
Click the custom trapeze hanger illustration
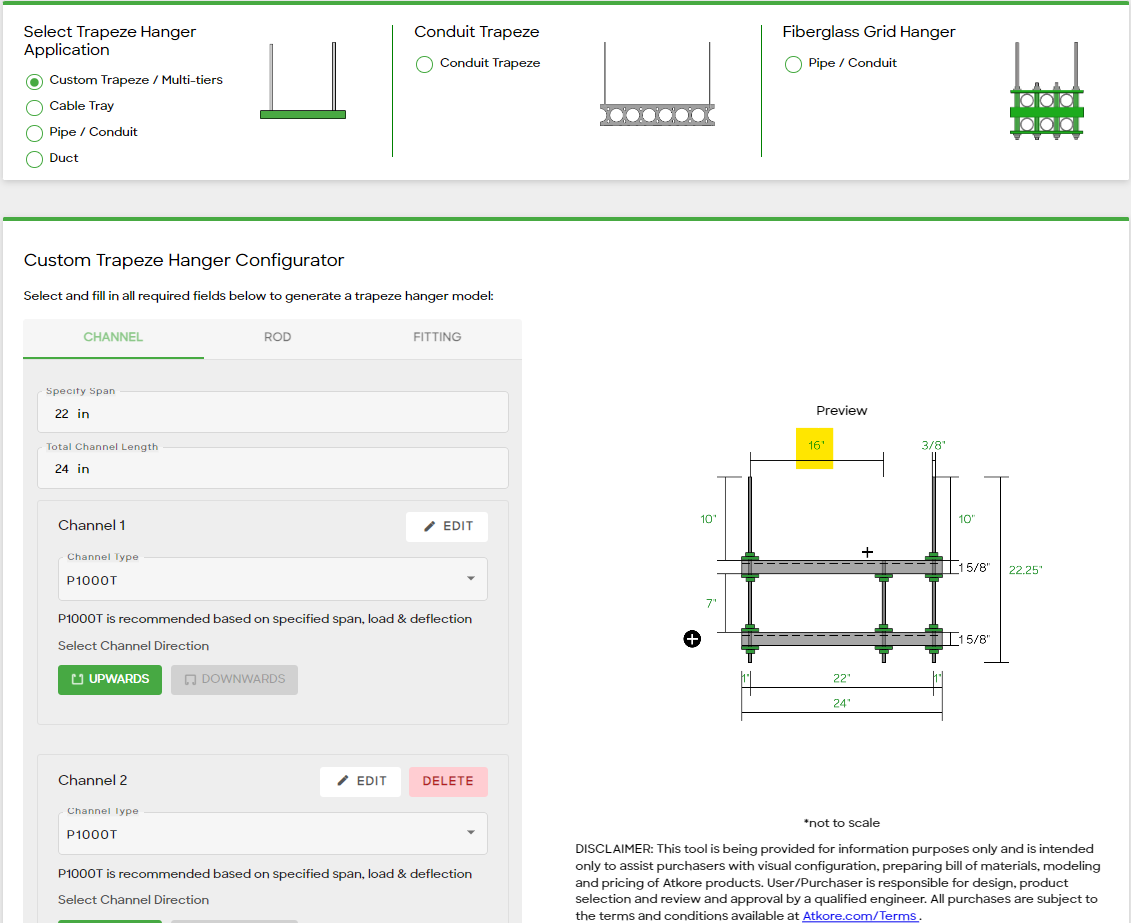(x=302, y=82)
